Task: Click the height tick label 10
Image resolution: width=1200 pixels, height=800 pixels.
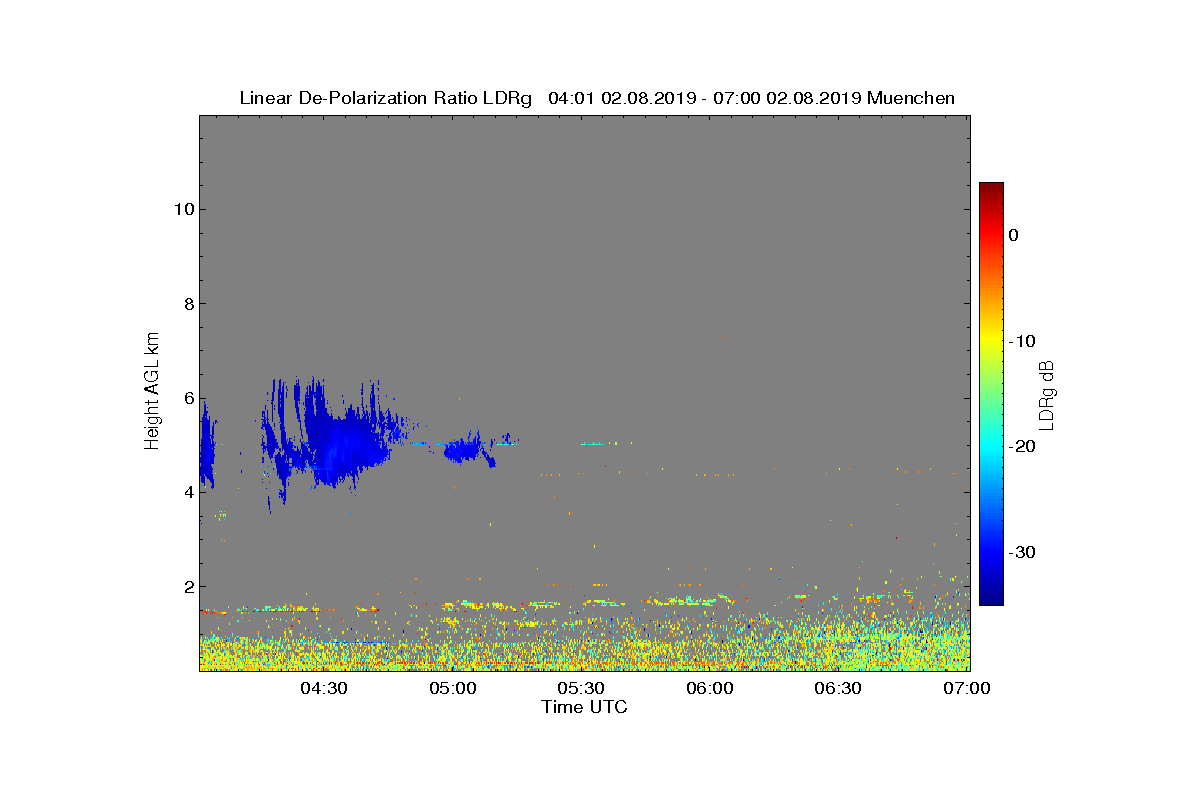Action: pos(184,209)
